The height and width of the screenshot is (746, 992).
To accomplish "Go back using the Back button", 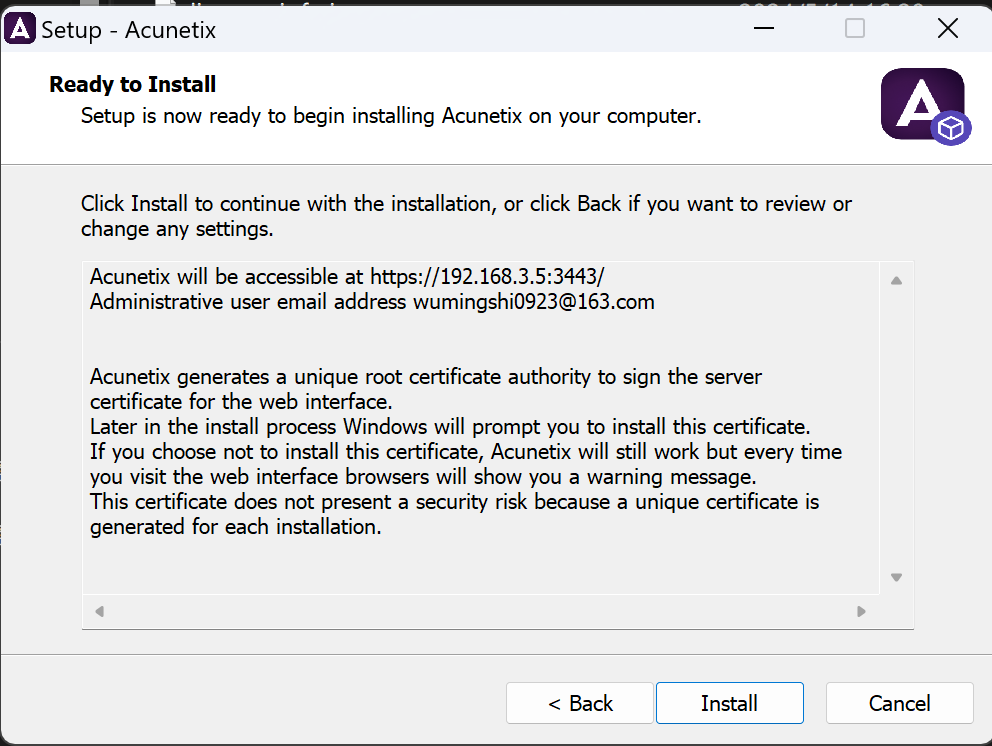I will tap(579, 703).
